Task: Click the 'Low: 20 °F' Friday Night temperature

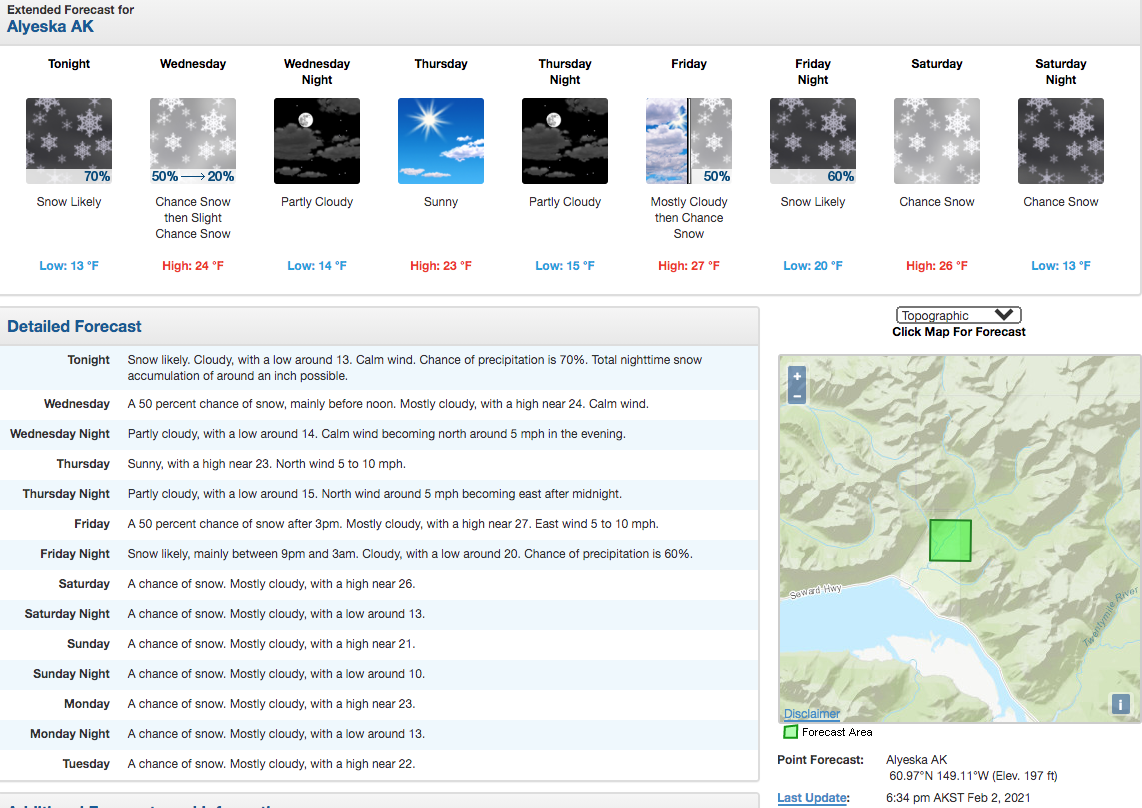Action: point(813,266)
